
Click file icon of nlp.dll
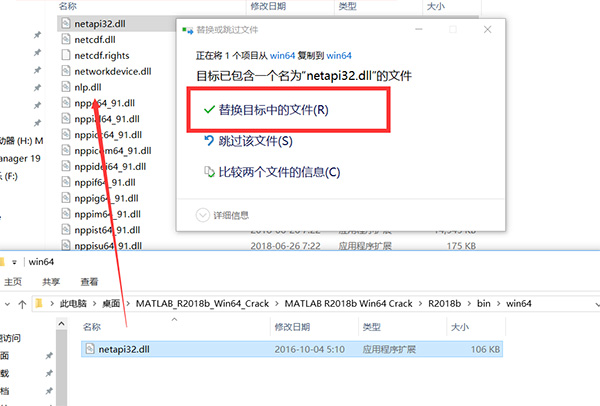66,87
